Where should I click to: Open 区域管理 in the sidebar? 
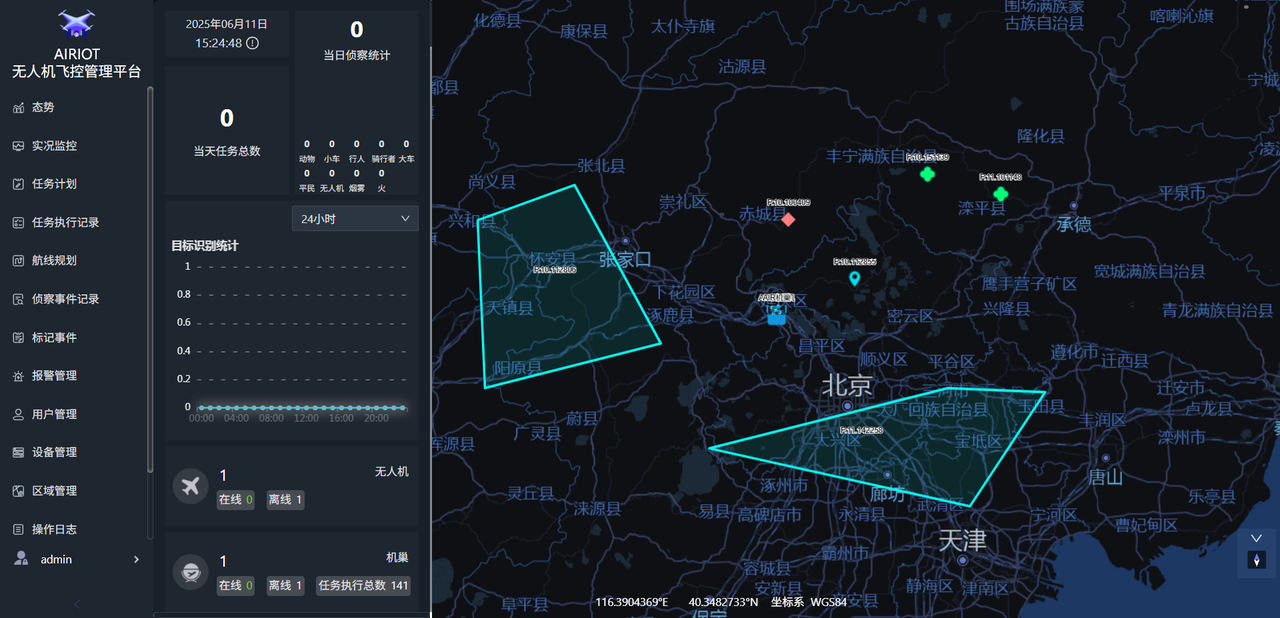point(55,491)
